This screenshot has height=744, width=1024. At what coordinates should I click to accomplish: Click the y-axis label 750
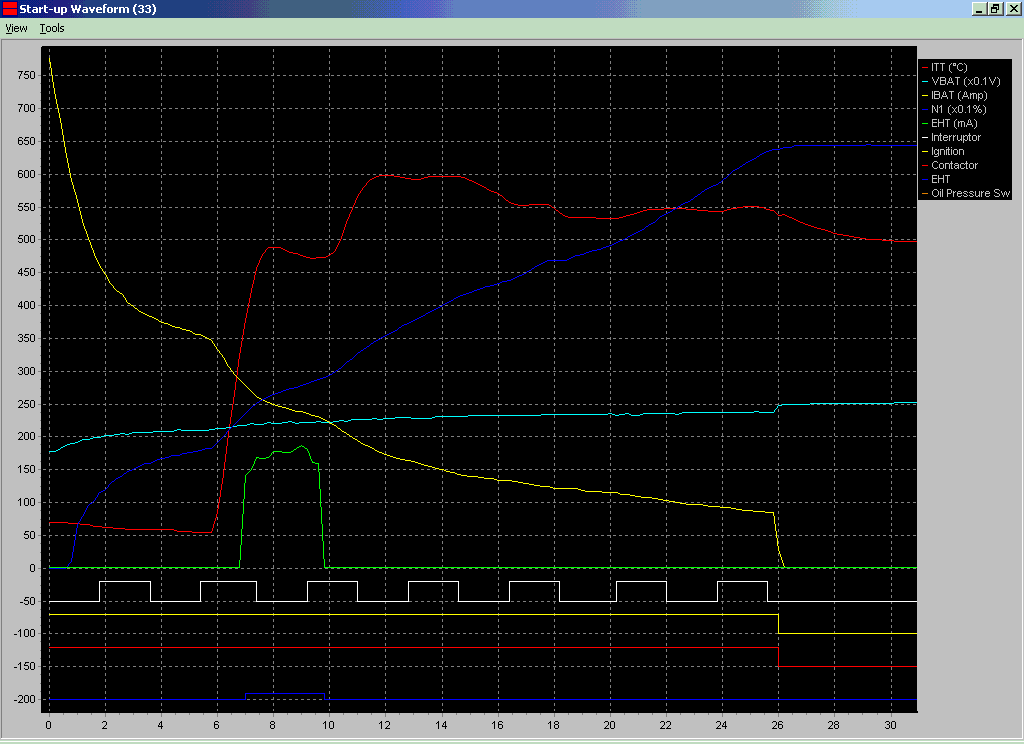click(x=26, y=75)
